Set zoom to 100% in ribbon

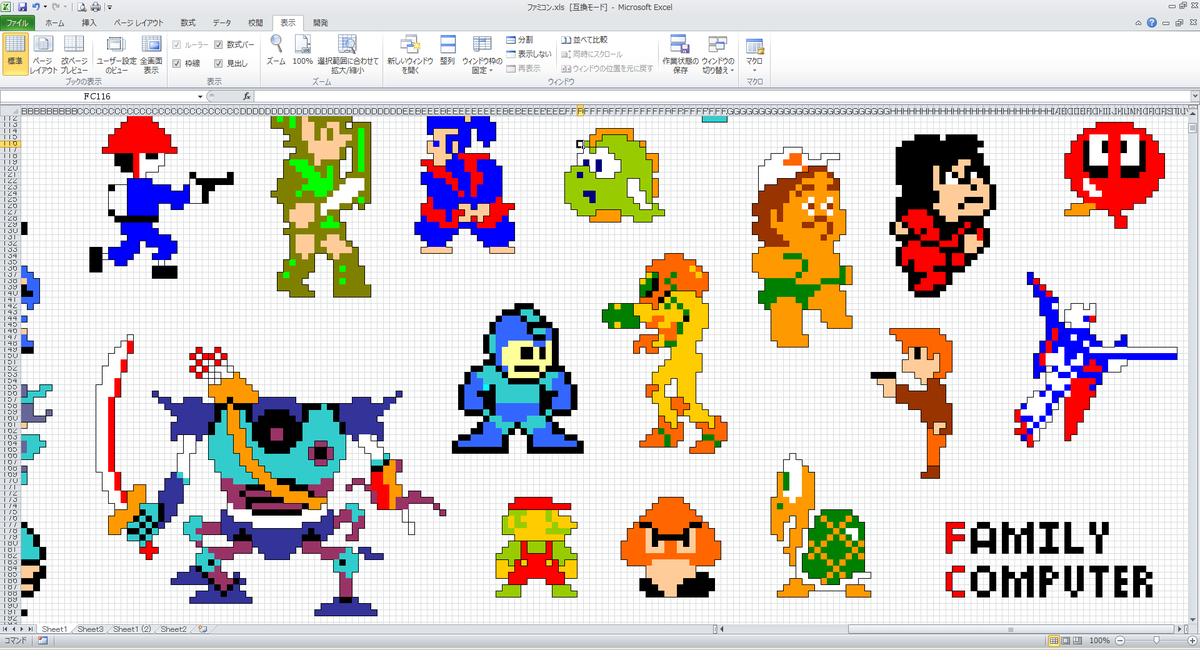tap(303, 50)
